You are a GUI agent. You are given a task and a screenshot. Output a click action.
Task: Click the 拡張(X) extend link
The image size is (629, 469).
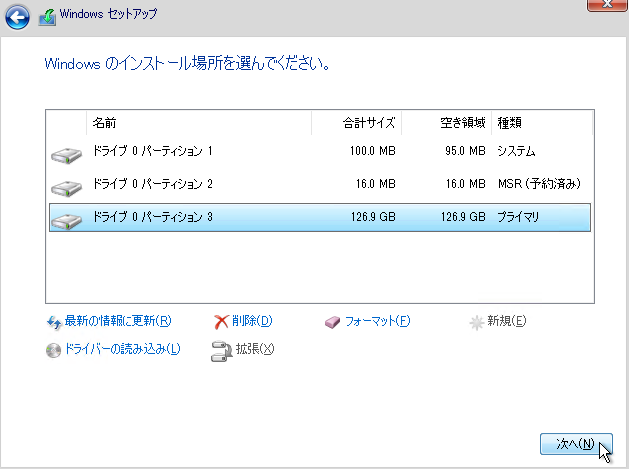pos(255,349)
